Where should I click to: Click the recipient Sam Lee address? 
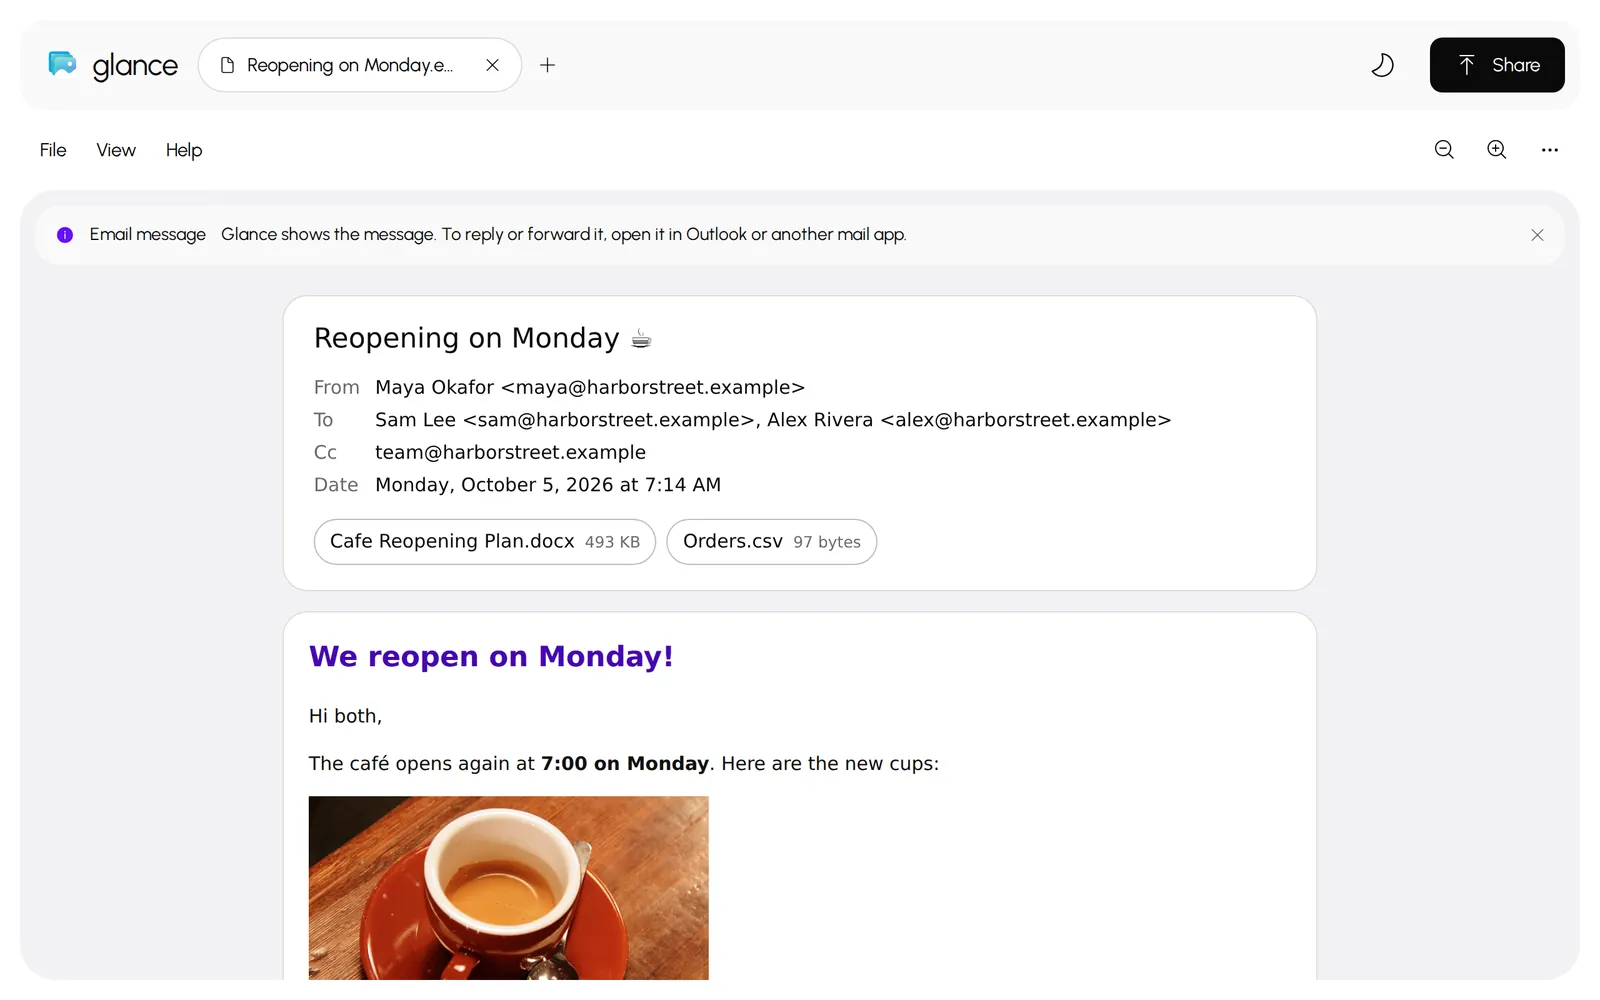(565, 420)
